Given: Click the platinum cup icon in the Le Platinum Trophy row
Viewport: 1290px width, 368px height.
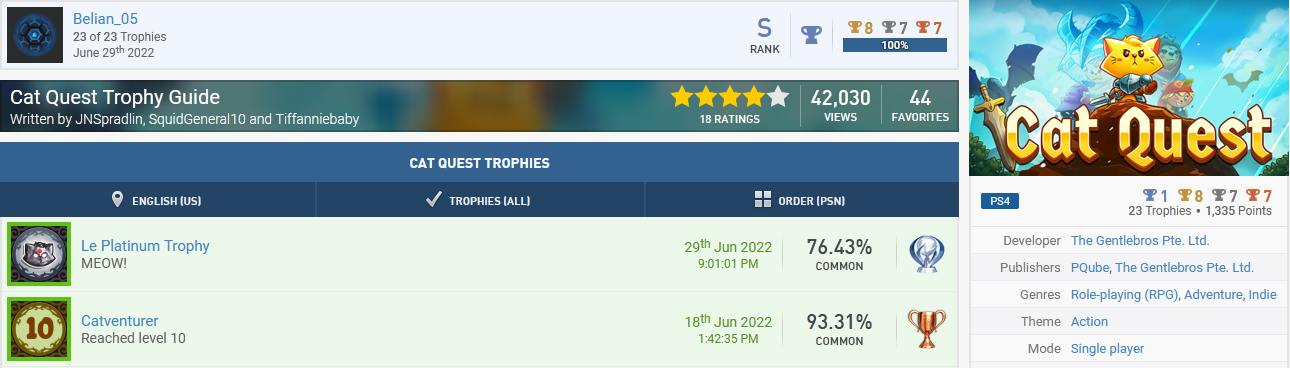Looking at the screenshot, I should [x=927, y=255].
